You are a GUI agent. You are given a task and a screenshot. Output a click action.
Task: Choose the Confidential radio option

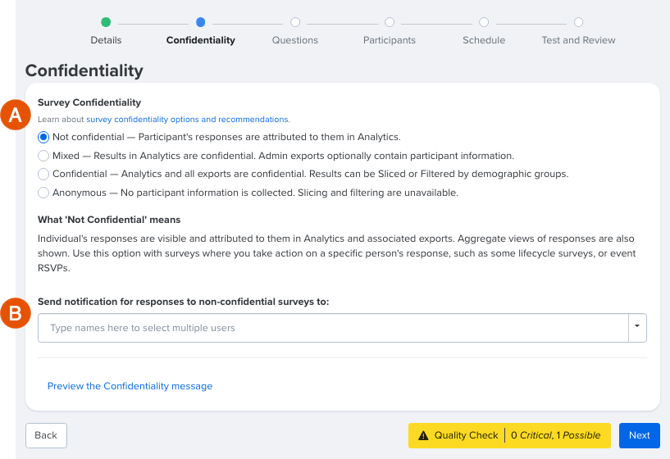[x=43, y=174]
